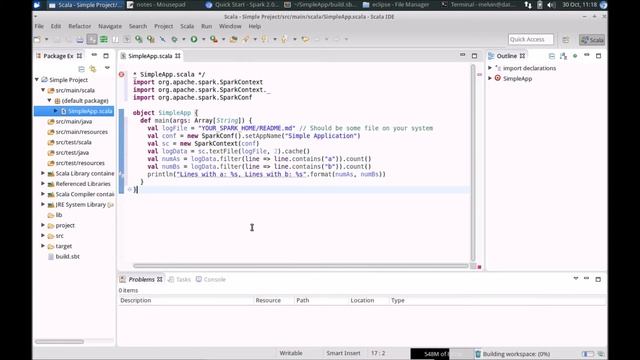Expand the SimpleApp node in the Outline

click(x=490, y=78)
